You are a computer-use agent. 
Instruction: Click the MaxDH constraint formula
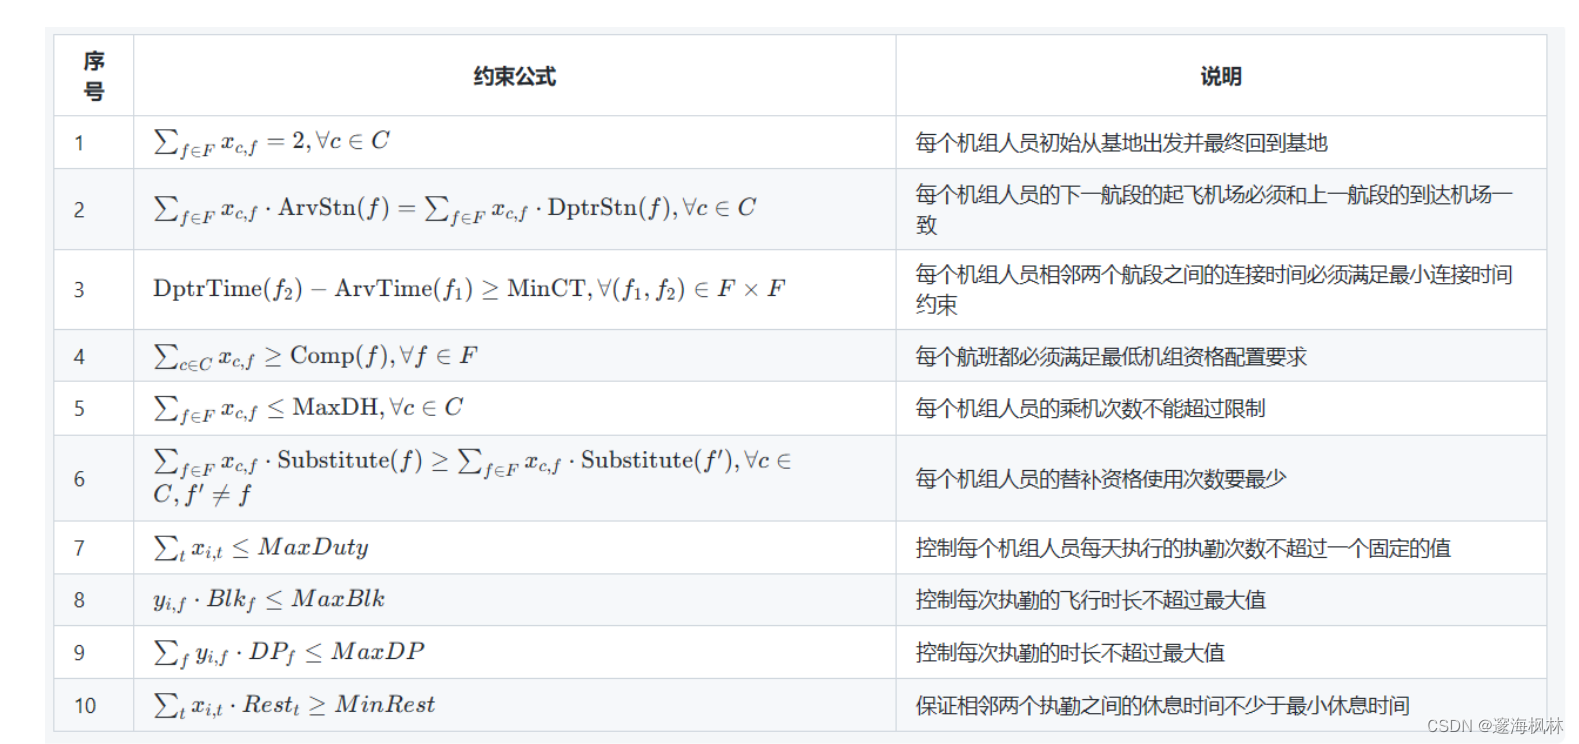[308, 409]
